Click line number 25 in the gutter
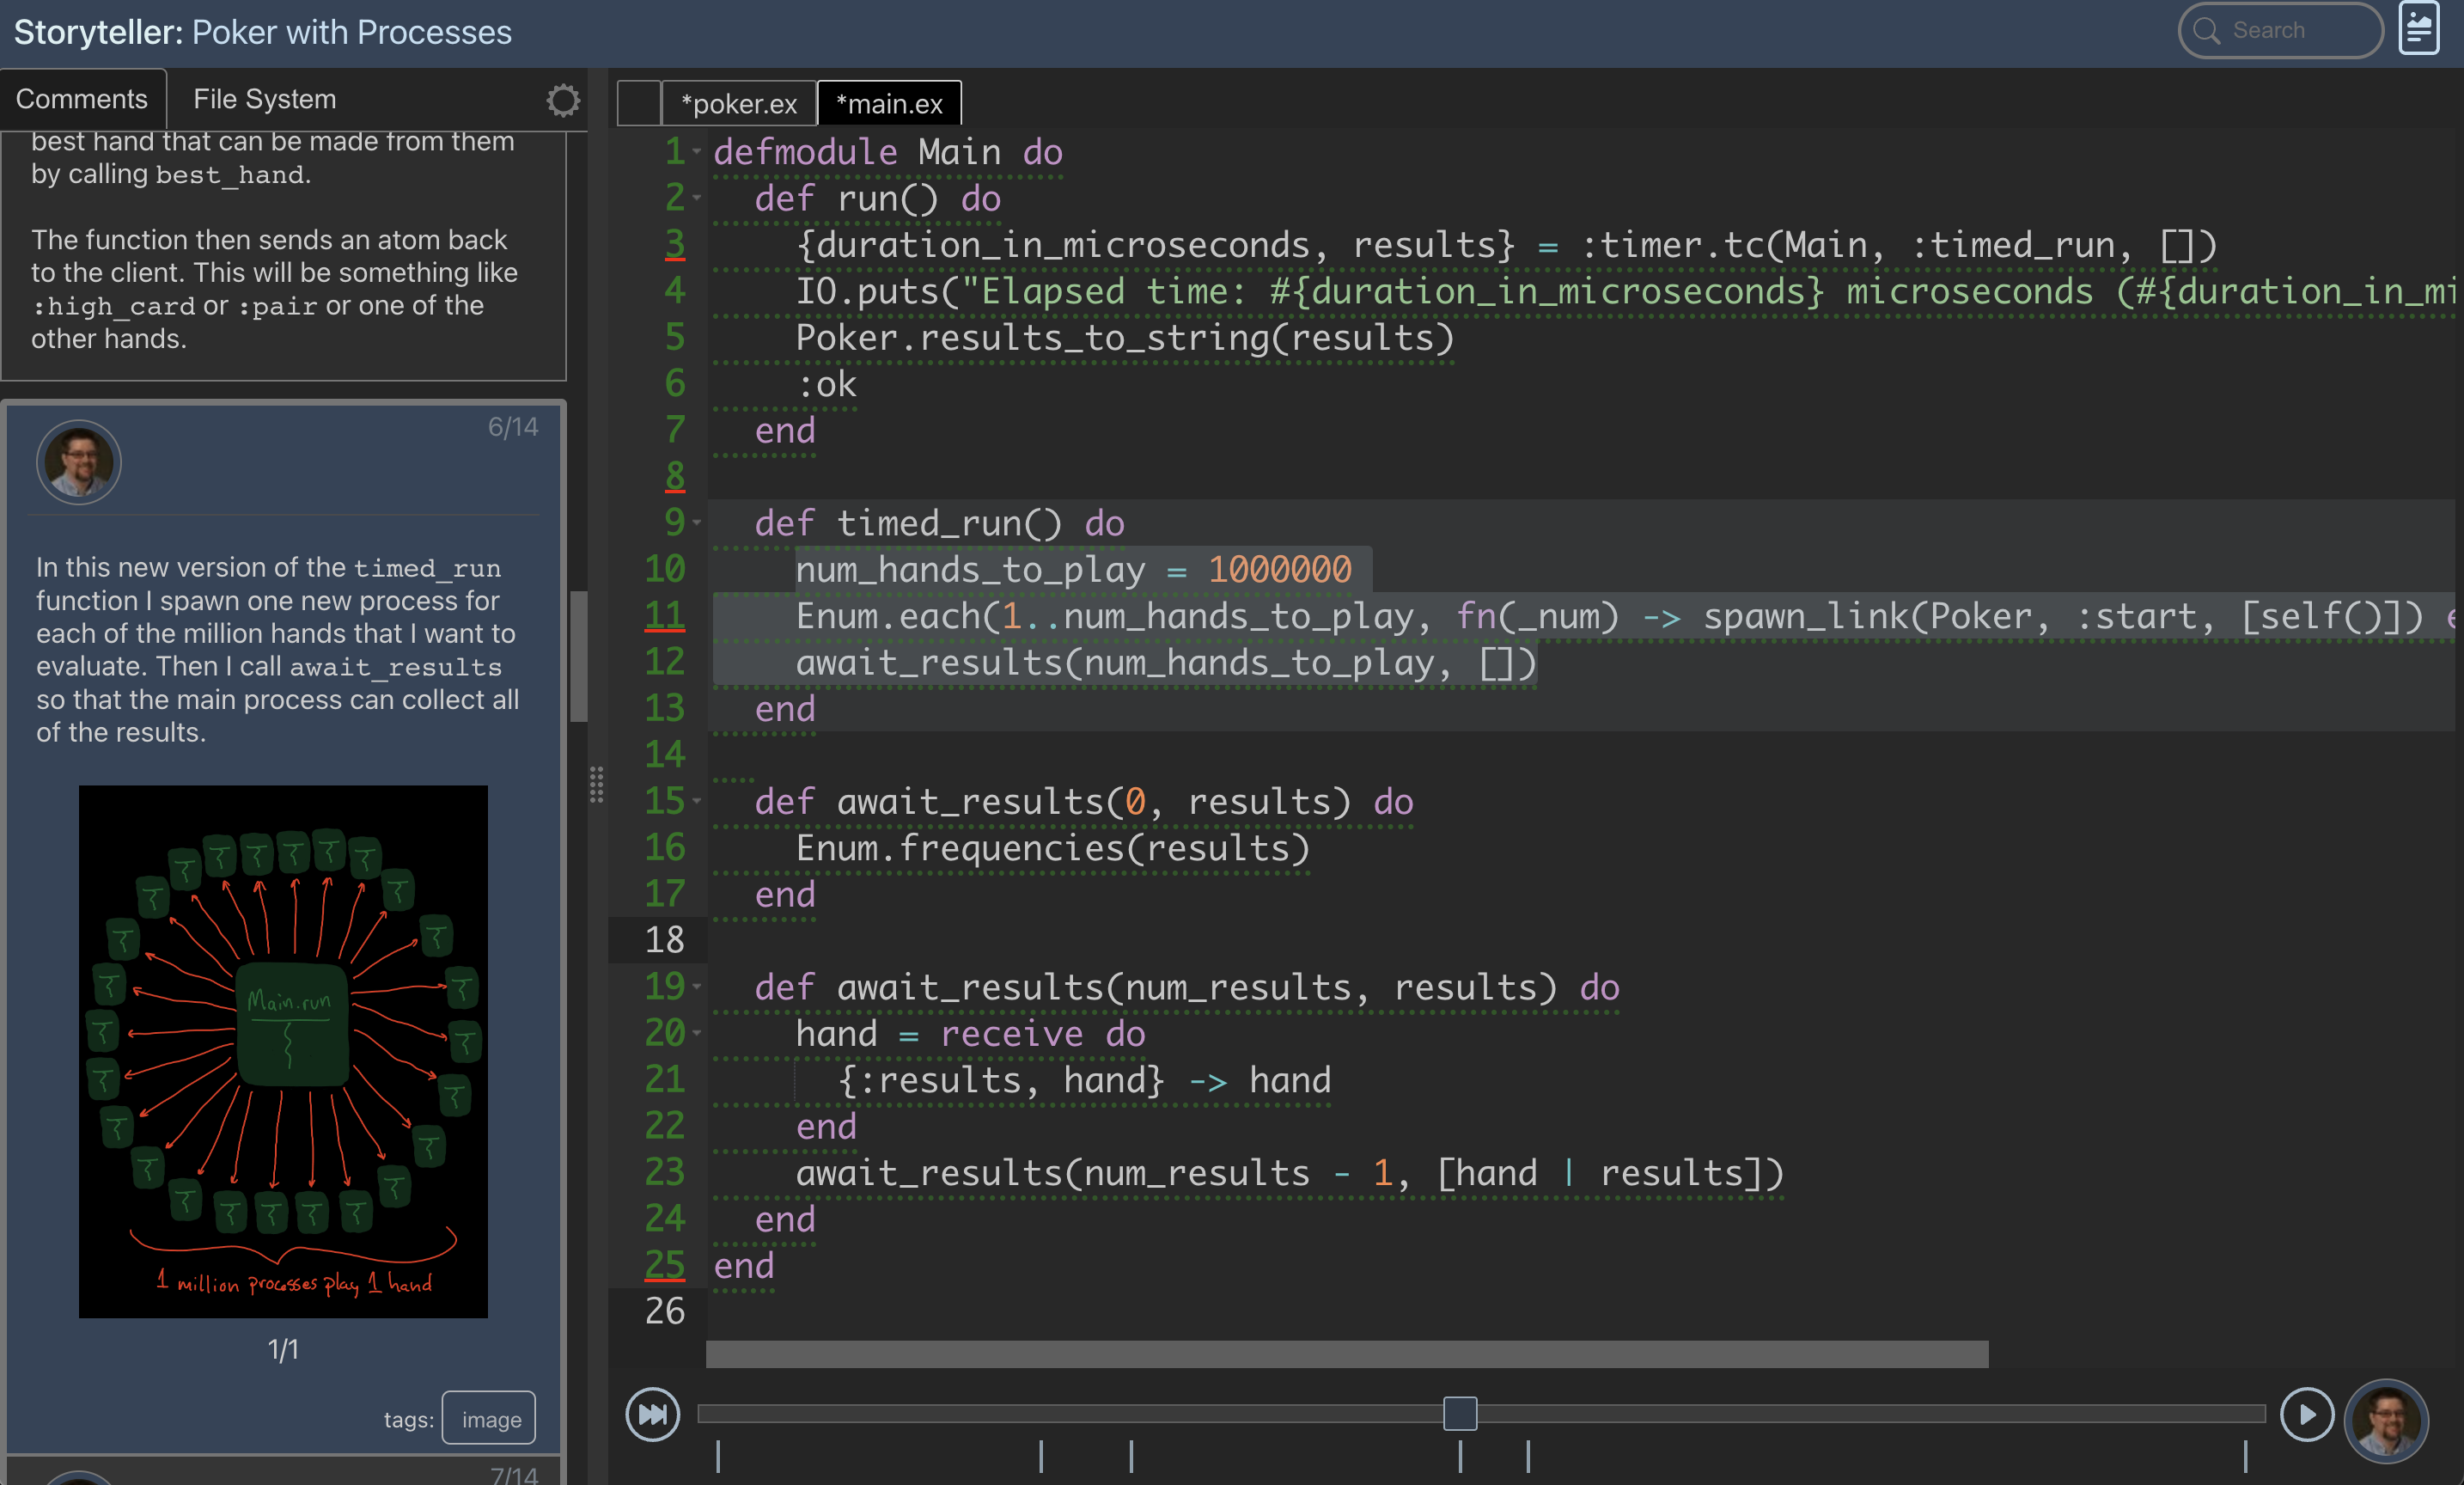This screenshot has width=2464, height=1485. [x=665, y=1265]
